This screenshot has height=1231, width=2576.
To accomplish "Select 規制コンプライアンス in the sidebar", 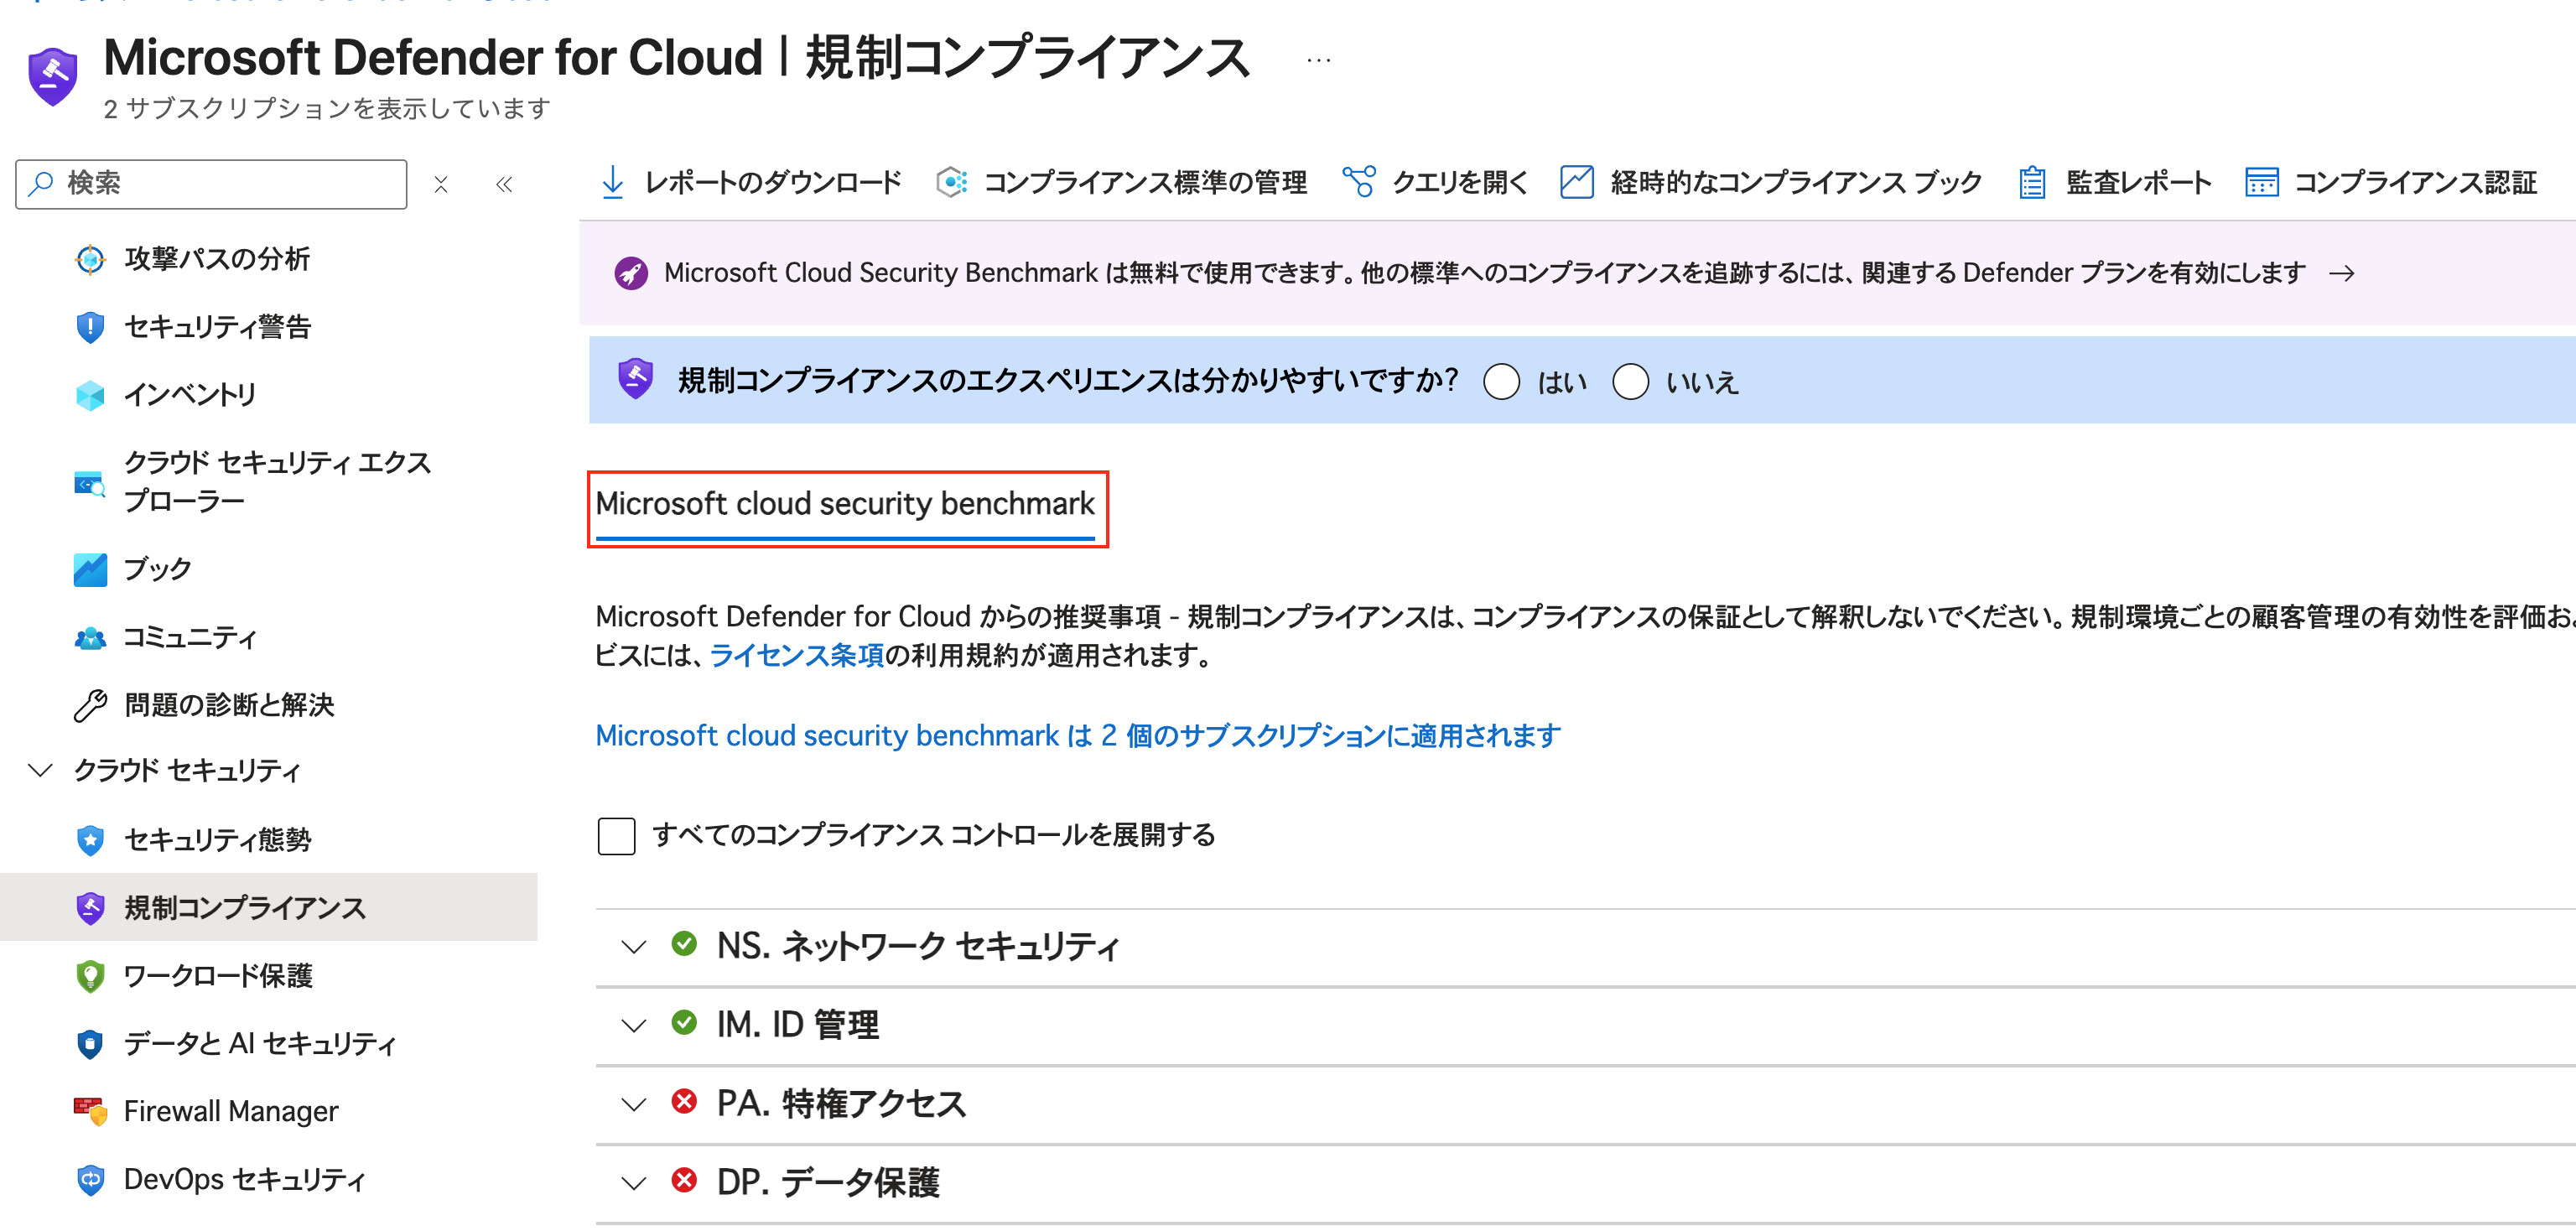I will click(x=268, y=908).
